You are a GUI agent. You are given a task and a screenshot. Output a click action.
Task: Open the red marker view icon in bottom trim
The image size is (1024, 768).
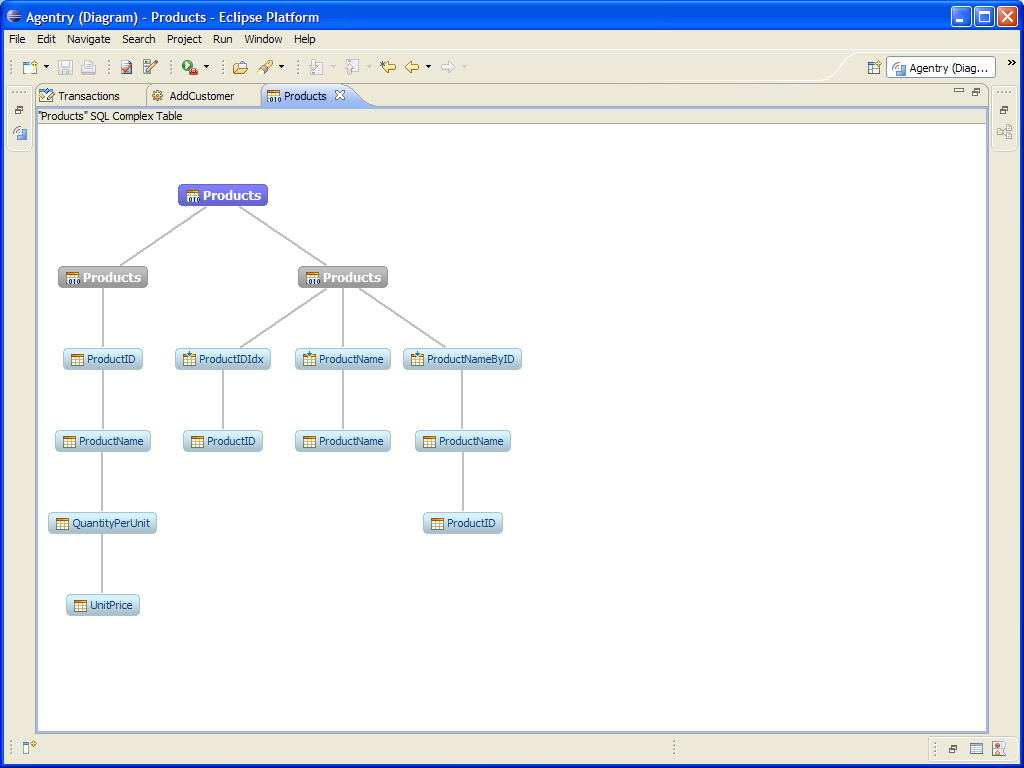(x=999, y=748)
